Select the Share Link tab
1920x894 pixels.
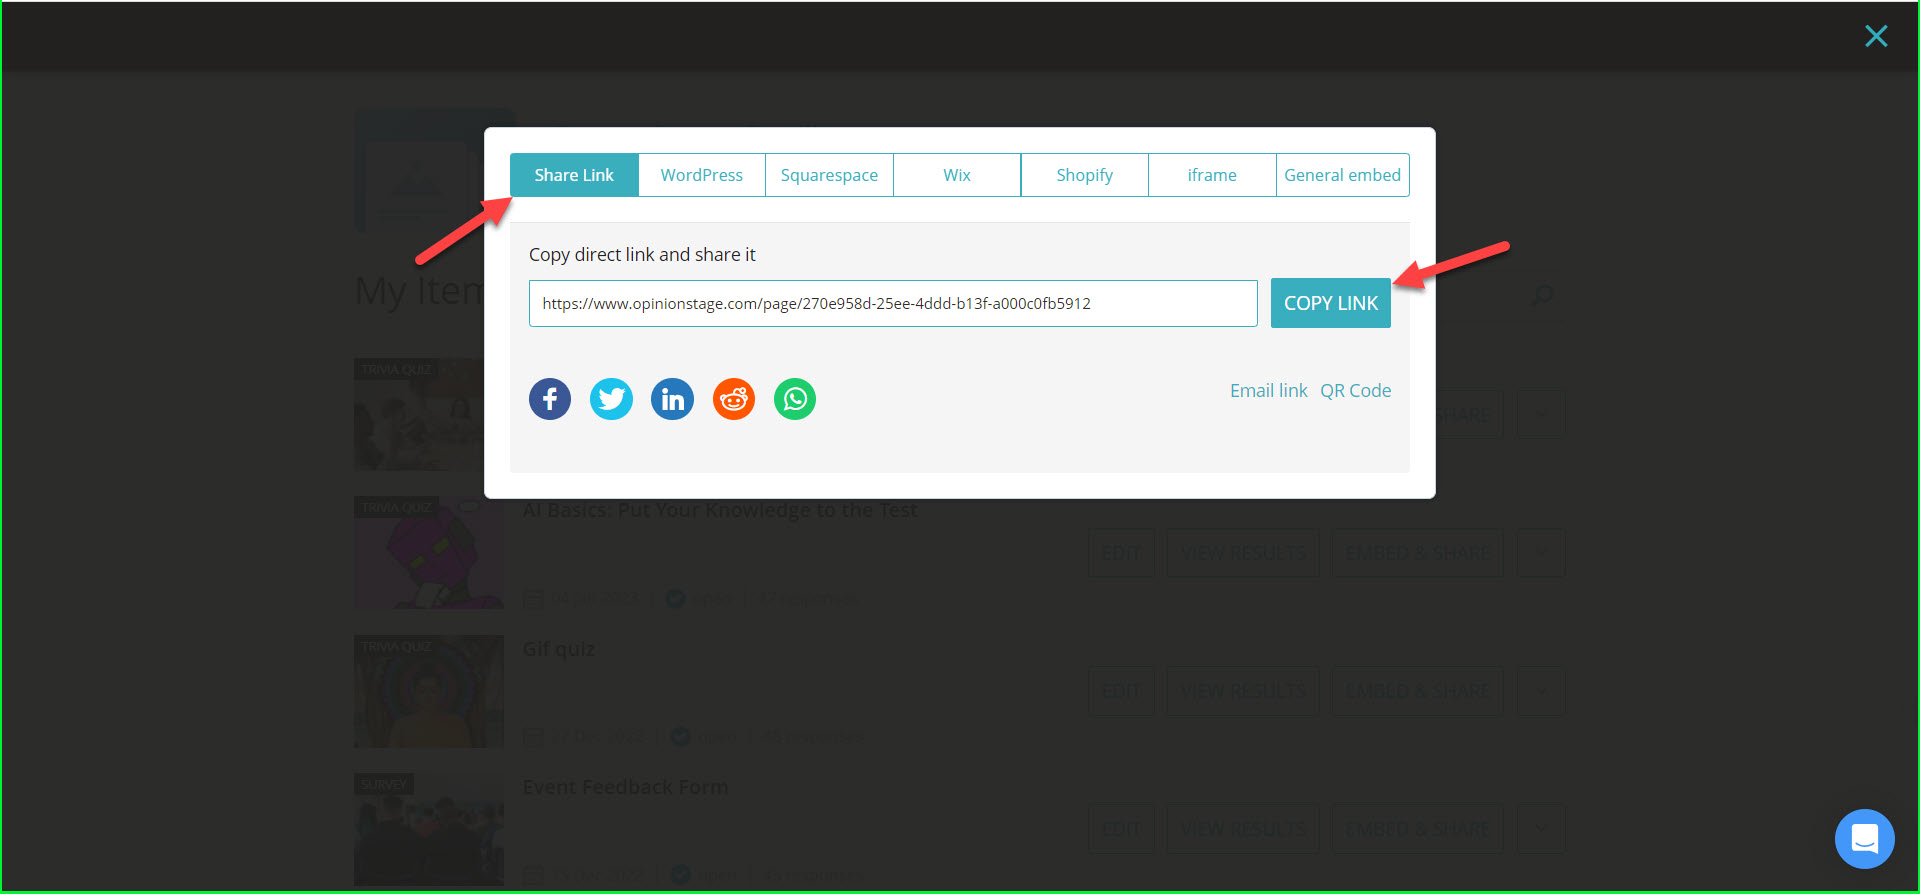pos(574,175)
